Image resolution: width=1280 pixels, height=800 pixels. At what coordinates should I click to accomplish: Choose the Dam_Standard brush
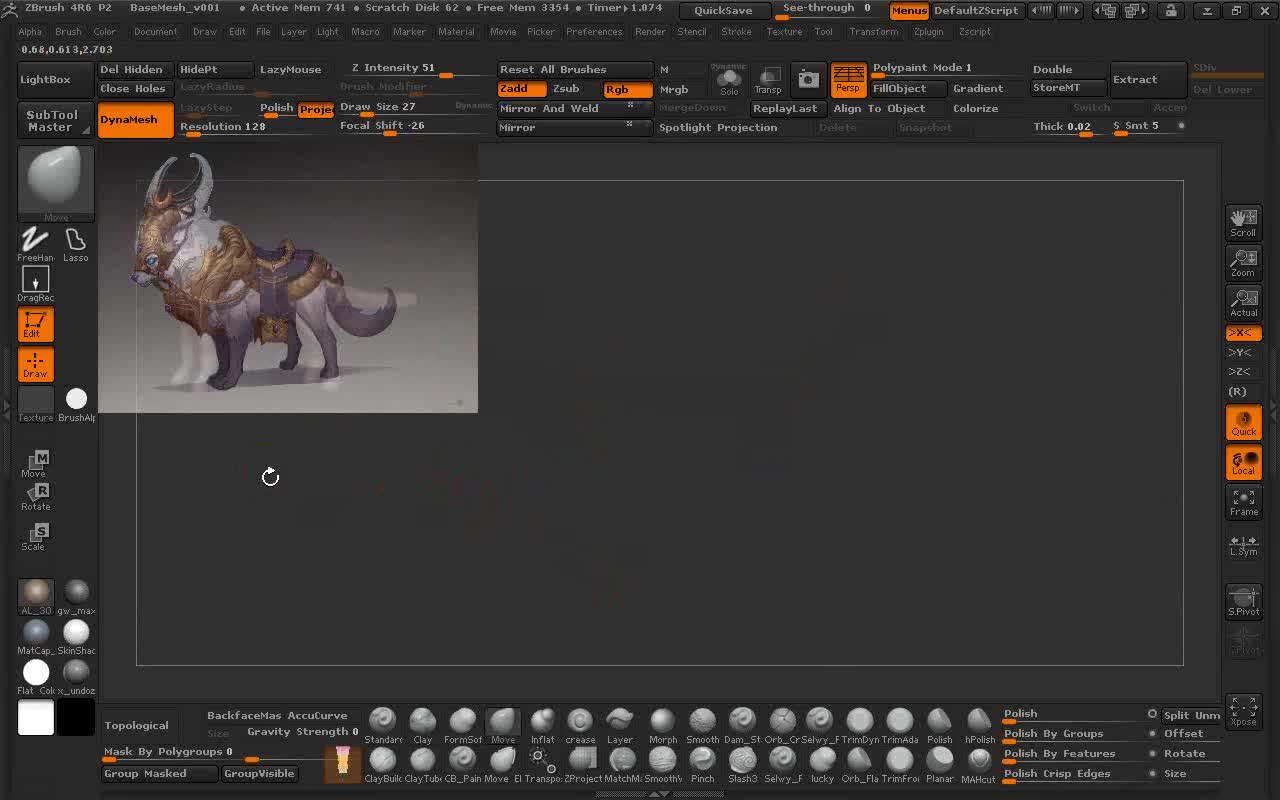(742, 726)
